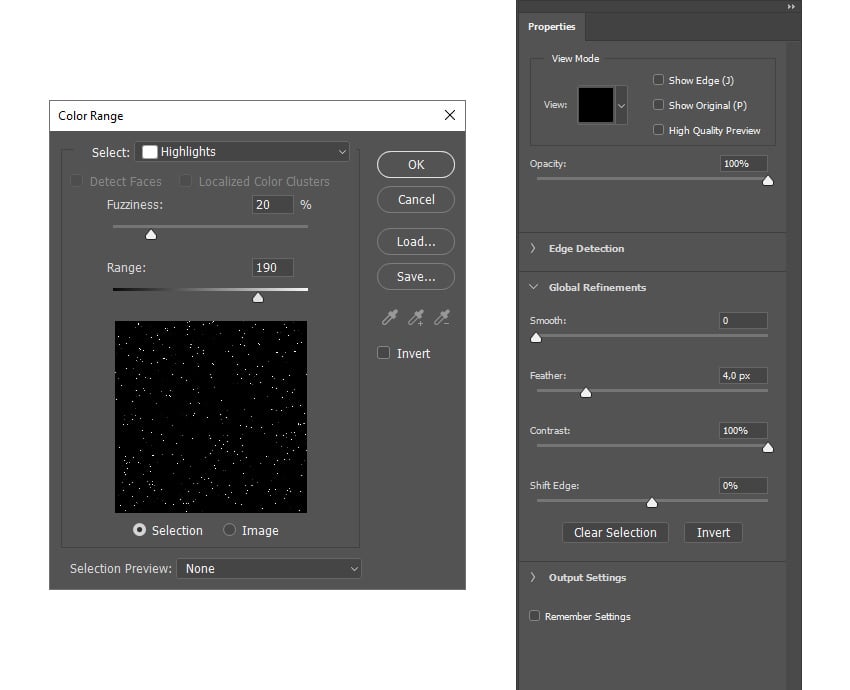Screen dimensions: 850x690
Task: Select the Subtract from Sample eyedropper
Action: click(x=442, y=318)
